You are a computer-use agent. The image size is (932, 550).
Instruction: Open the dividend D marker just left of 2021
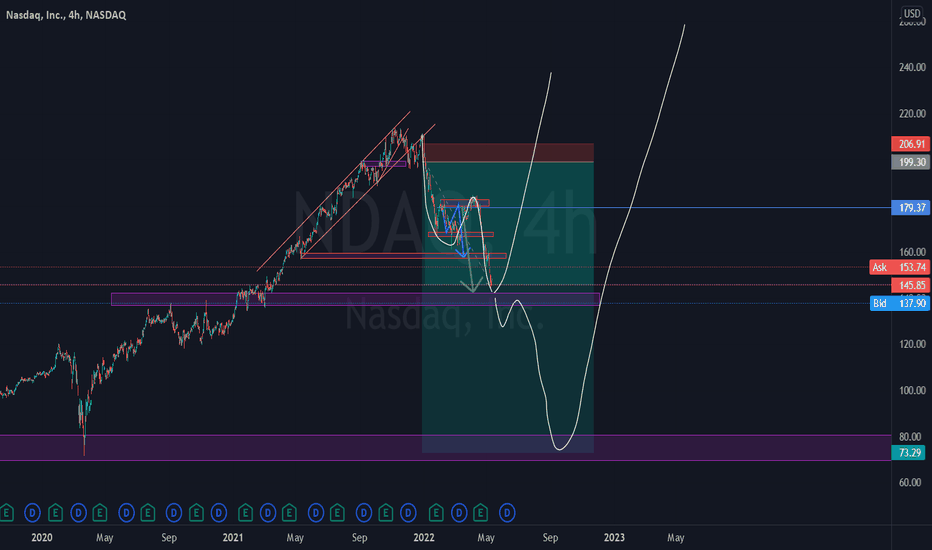click(x=219, y=513)
